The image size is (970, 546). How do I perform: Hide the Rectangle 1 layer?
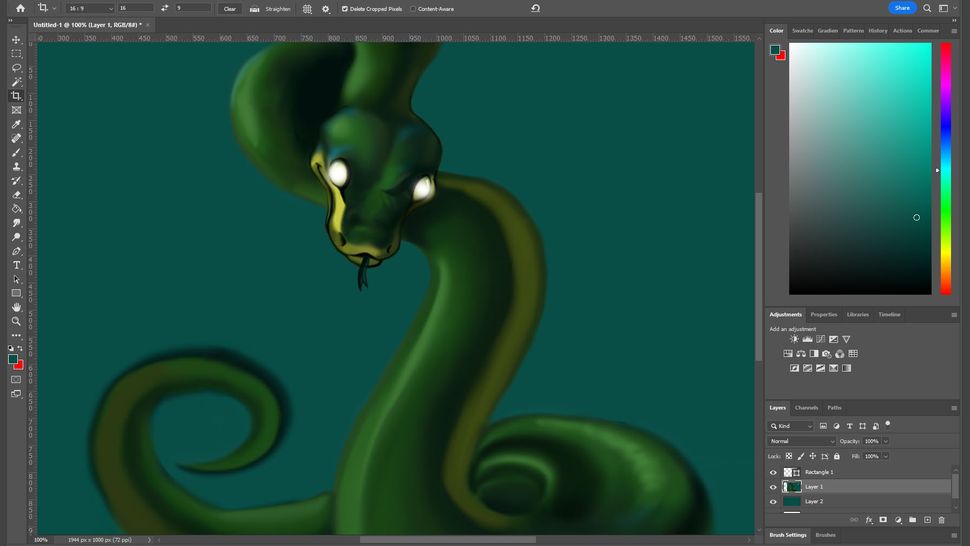point(773,472)
